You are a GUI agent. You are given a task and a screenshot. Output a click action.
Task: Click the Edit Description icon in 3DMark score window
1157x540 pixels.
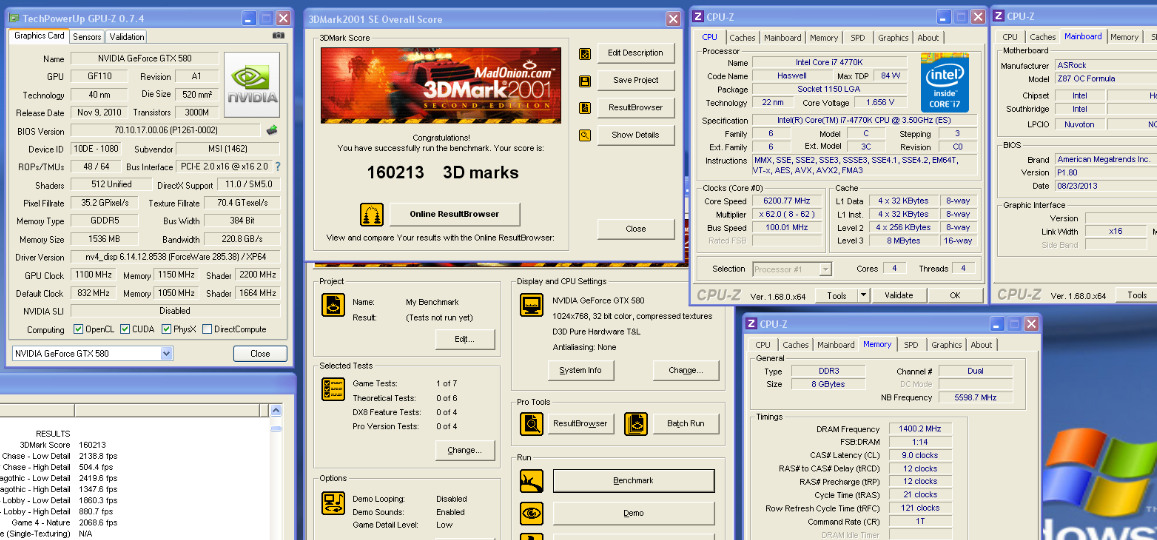click(x=584, y=53)
